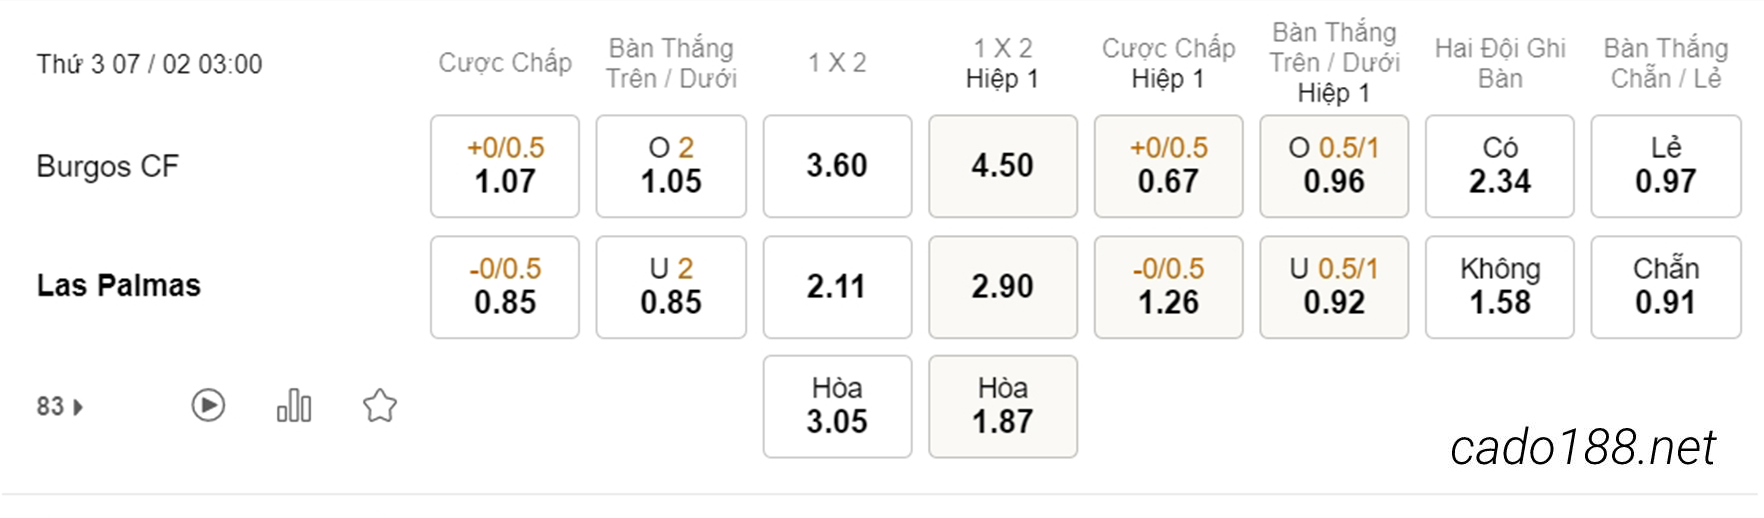Pick Over 2 goals odds 1.05
The height and width of the screenshot is (518, 1764).
tap(671, 166)
